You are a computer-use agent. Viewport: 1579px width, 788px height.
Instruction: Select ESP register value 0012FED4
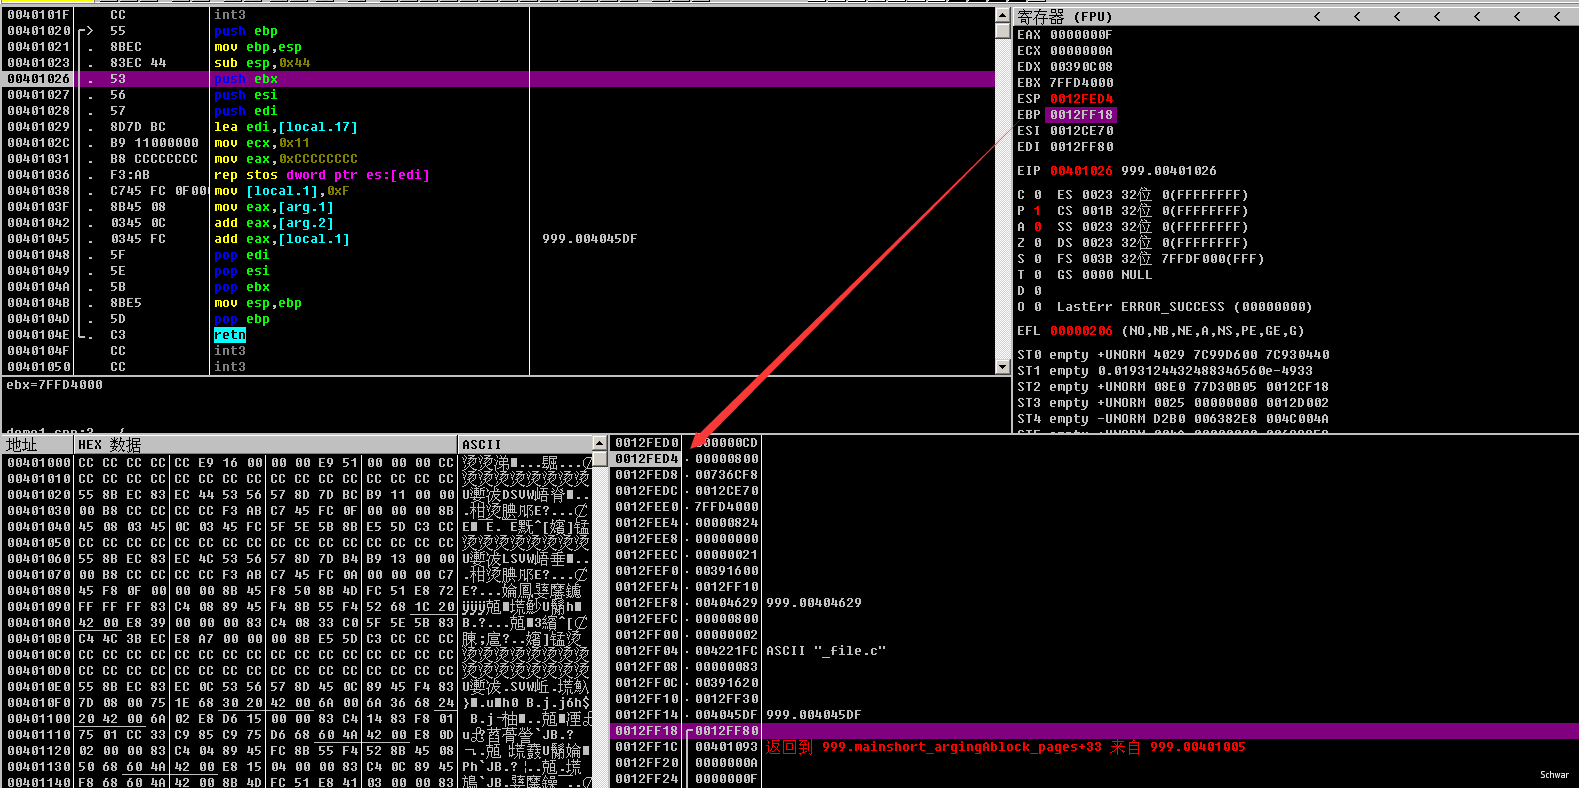click(1081, 99)
